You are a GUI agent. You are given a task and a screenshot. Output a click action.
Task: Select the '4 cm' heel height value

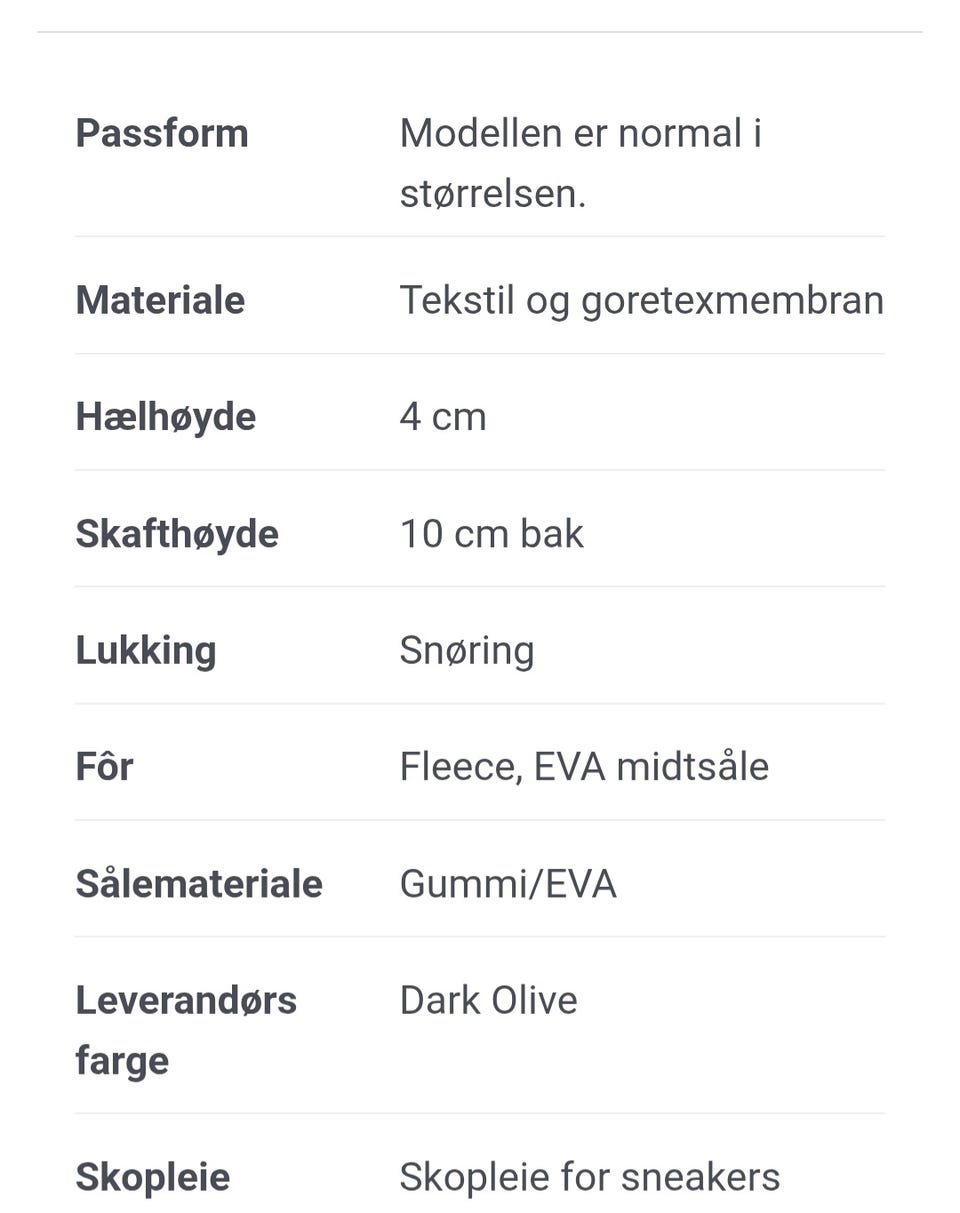point(443,417)
